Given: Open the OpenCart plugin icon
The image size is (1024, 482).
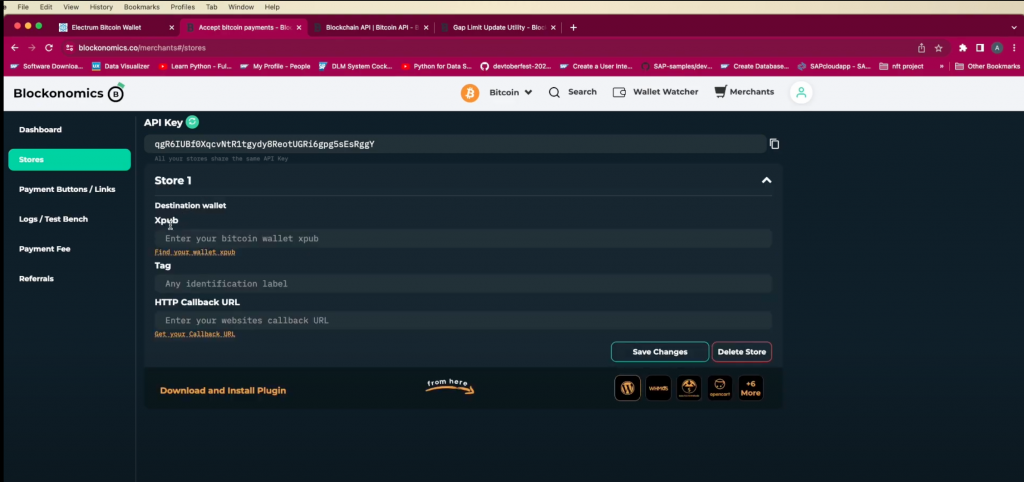Looking at the screenshot, I should [720, 388].
